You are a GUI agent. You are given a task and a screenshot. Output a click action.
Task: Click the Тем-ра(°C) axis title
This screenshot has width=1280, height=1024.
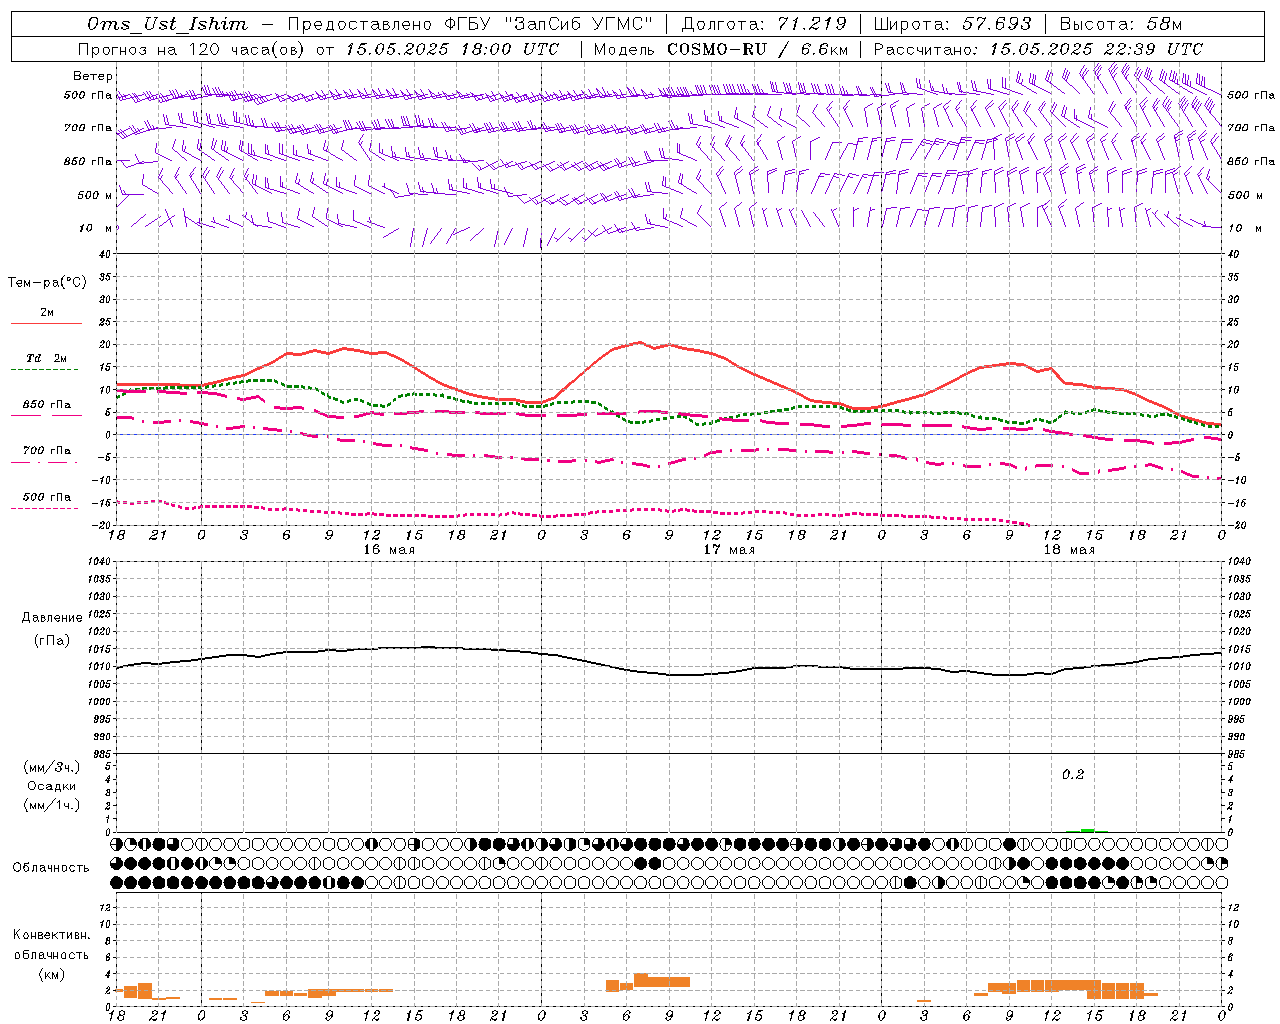point(47,283)
